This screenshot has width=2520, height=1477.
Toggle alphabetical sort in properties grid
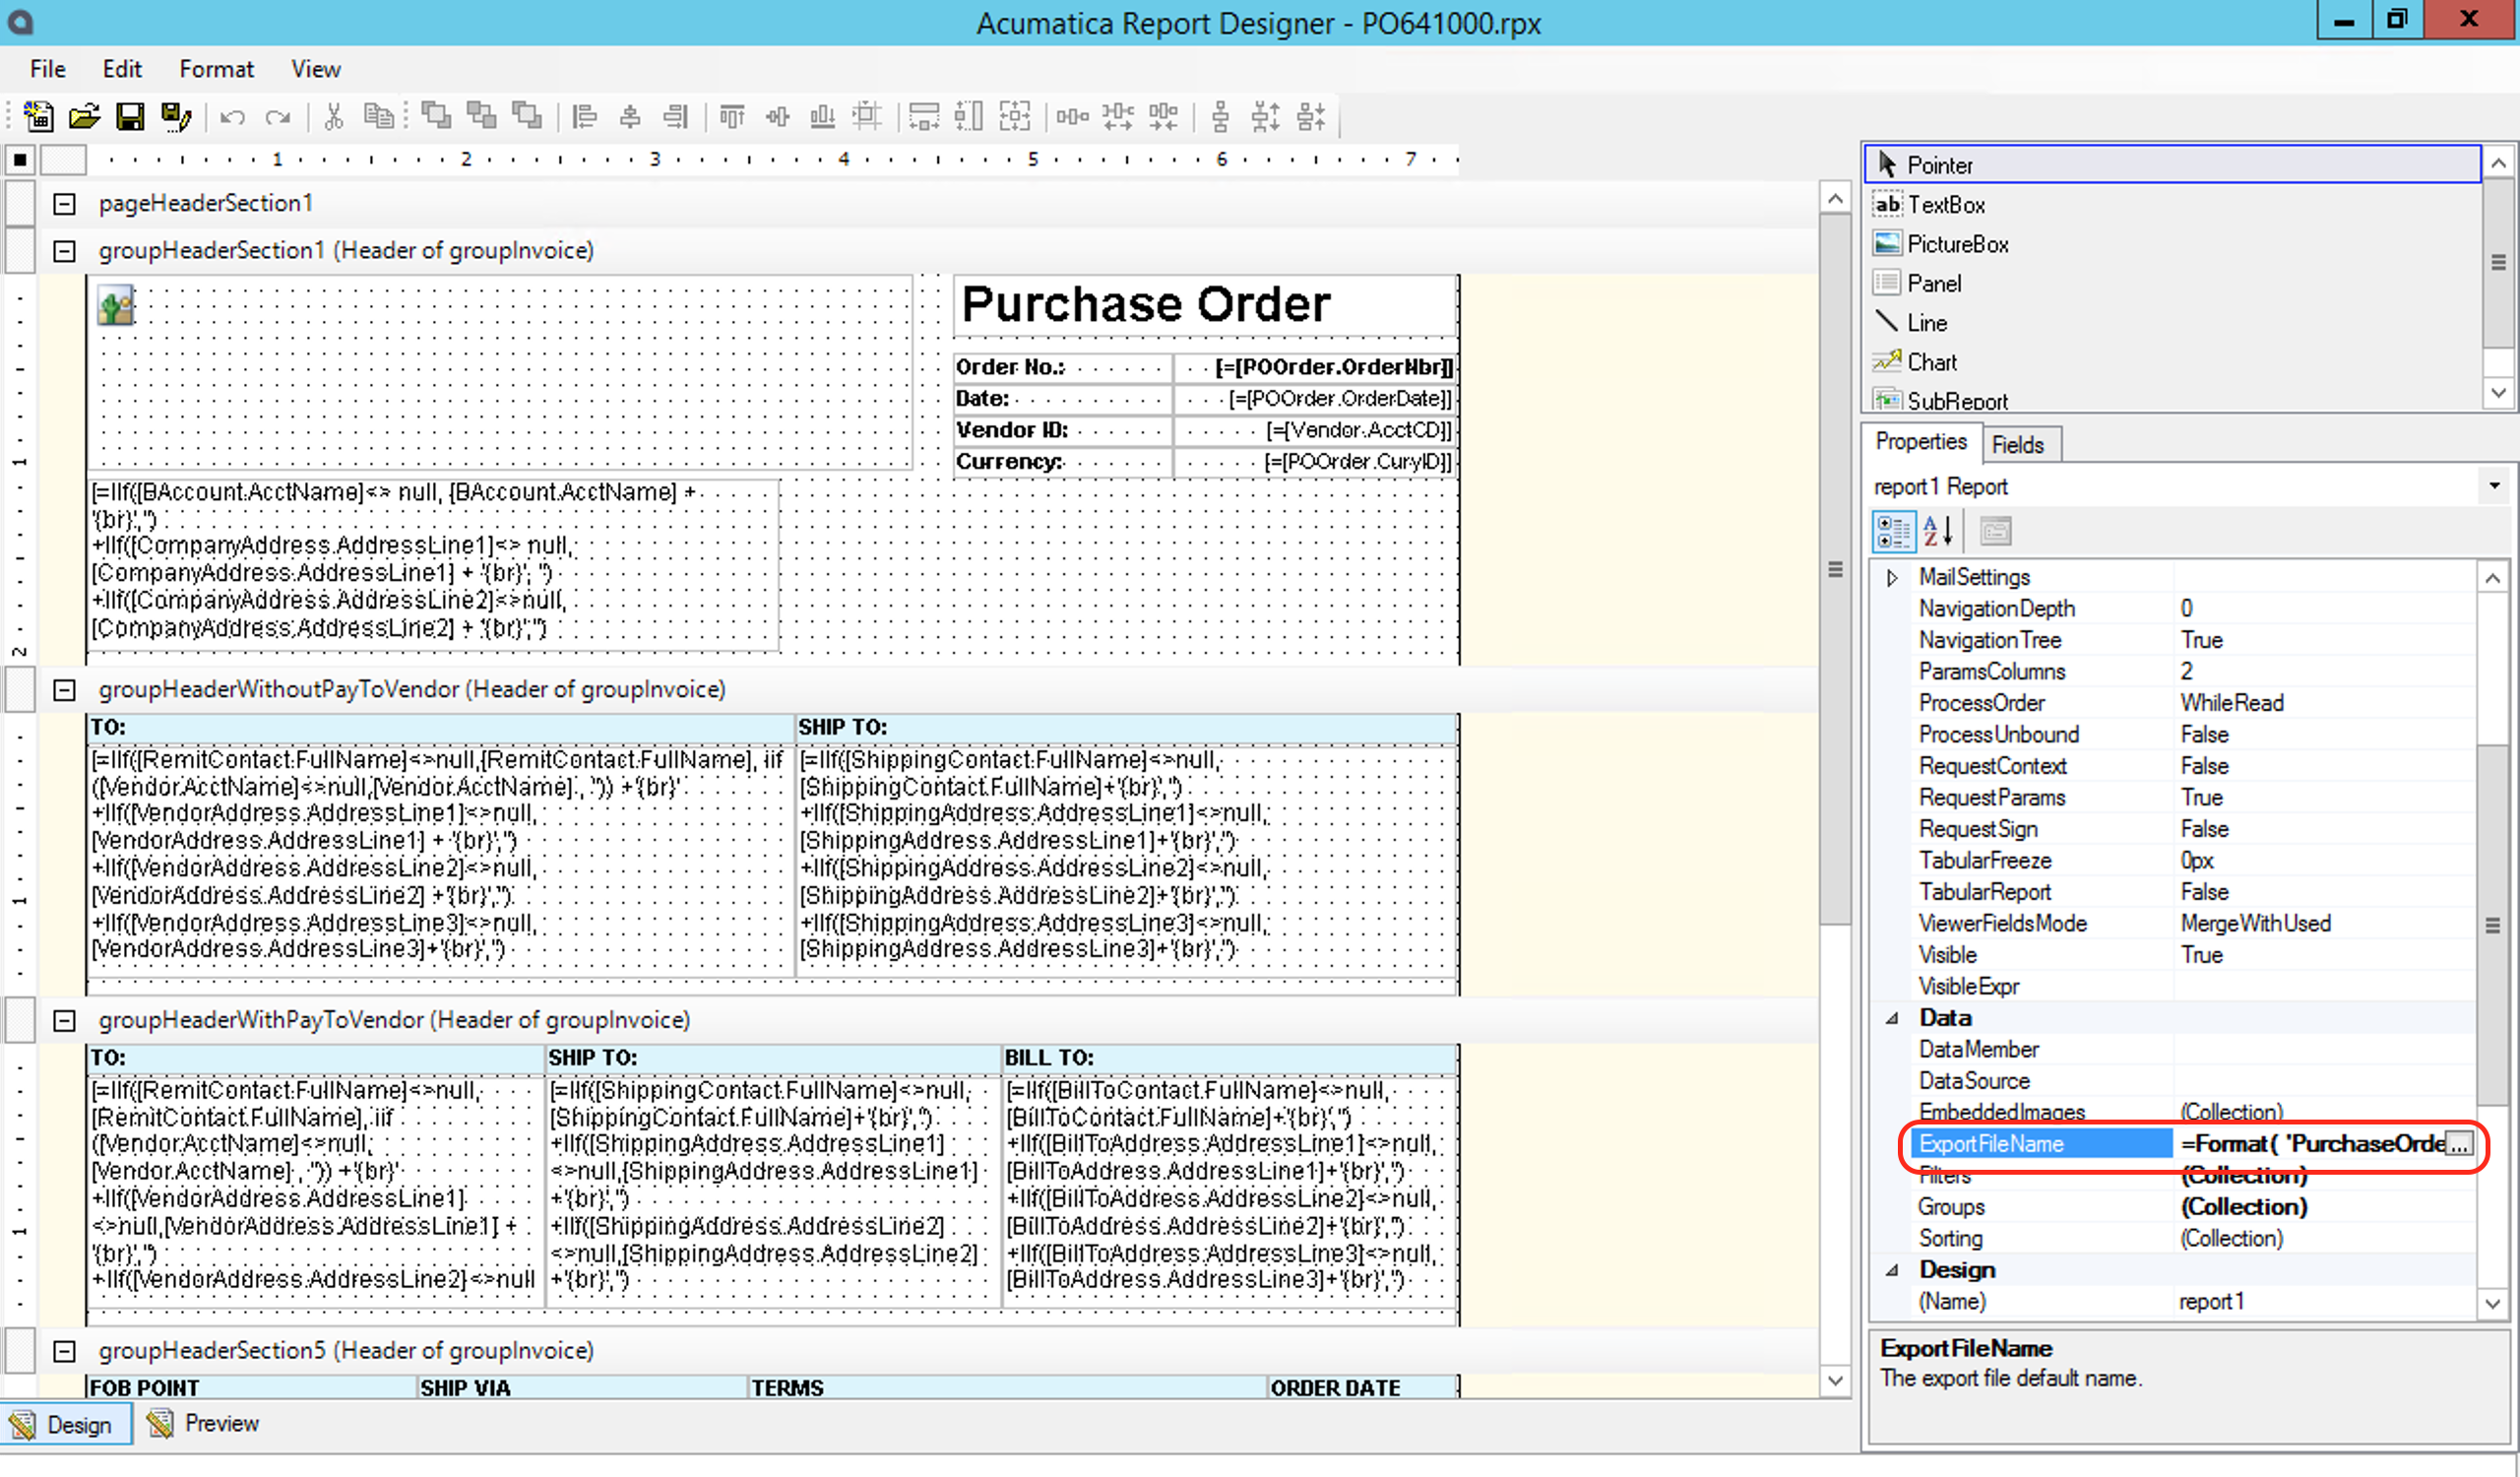(x=1937, y=531)
